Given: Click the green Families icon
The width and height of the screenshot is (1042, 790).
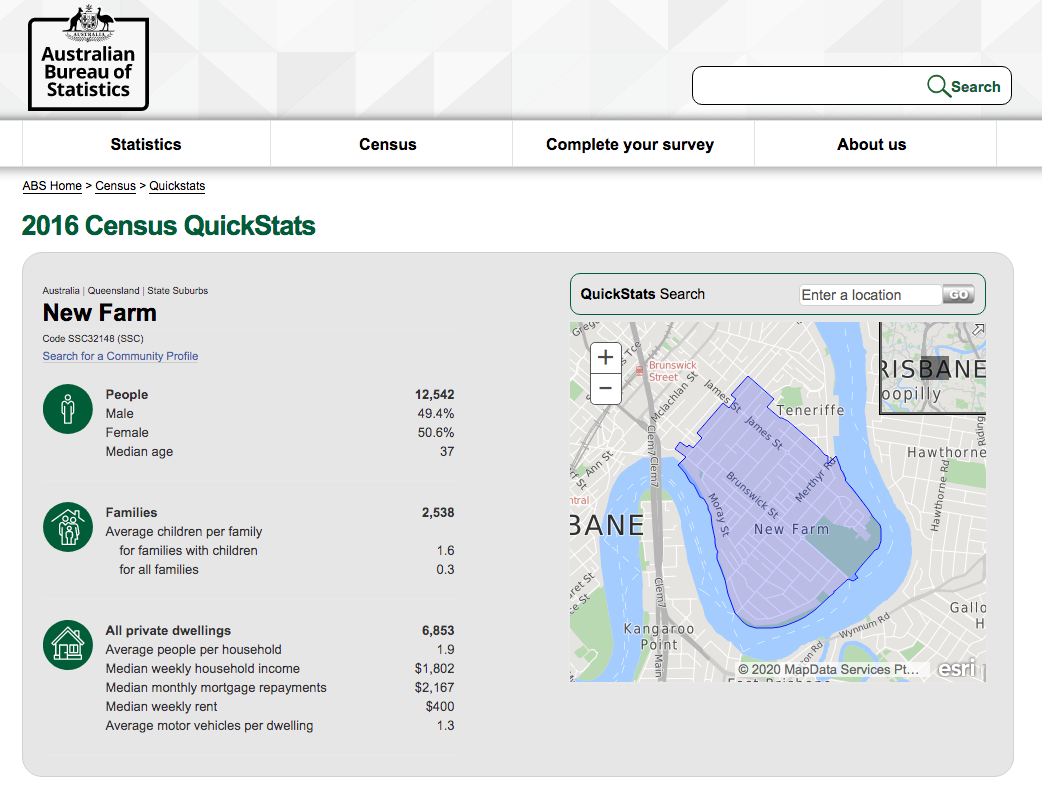Looking at the screenshot, I should pyautogui.click(x=68, y=526).
